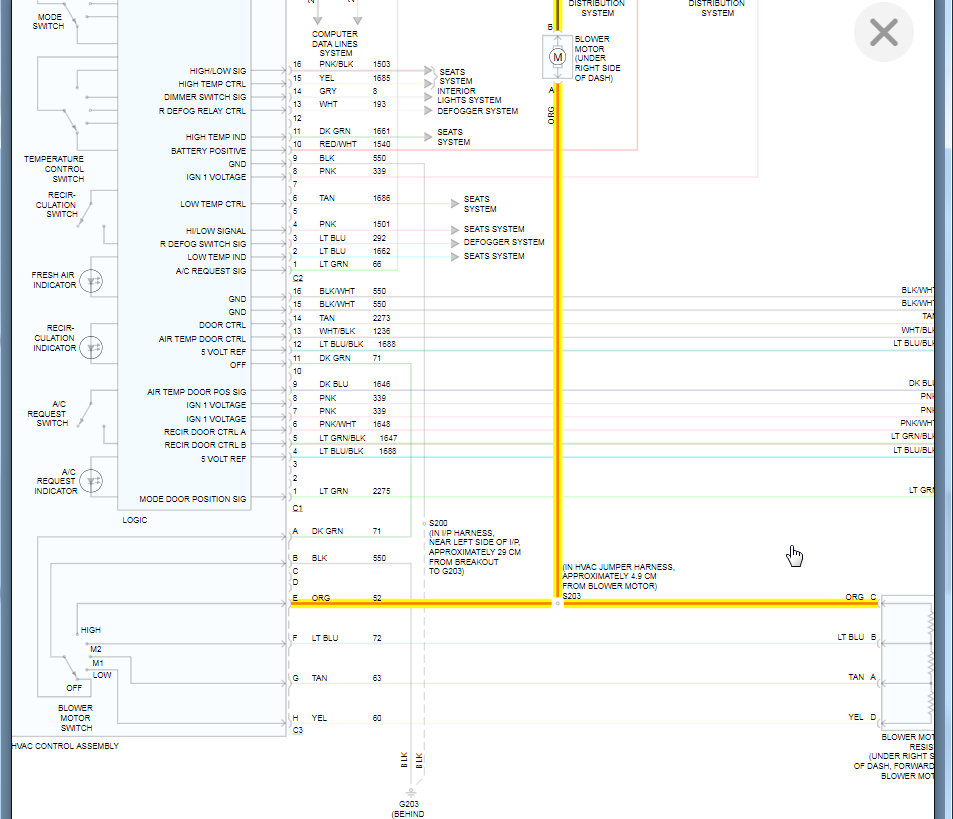Click the HVAC CONTROL ASSEMBLY label

[66, 746]
